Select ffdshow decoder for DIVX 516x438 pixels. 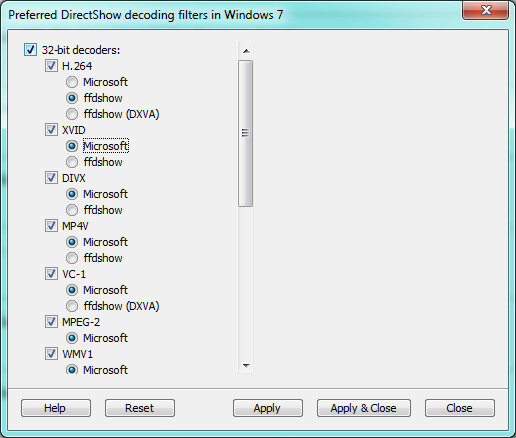click(x=72, y=210)
